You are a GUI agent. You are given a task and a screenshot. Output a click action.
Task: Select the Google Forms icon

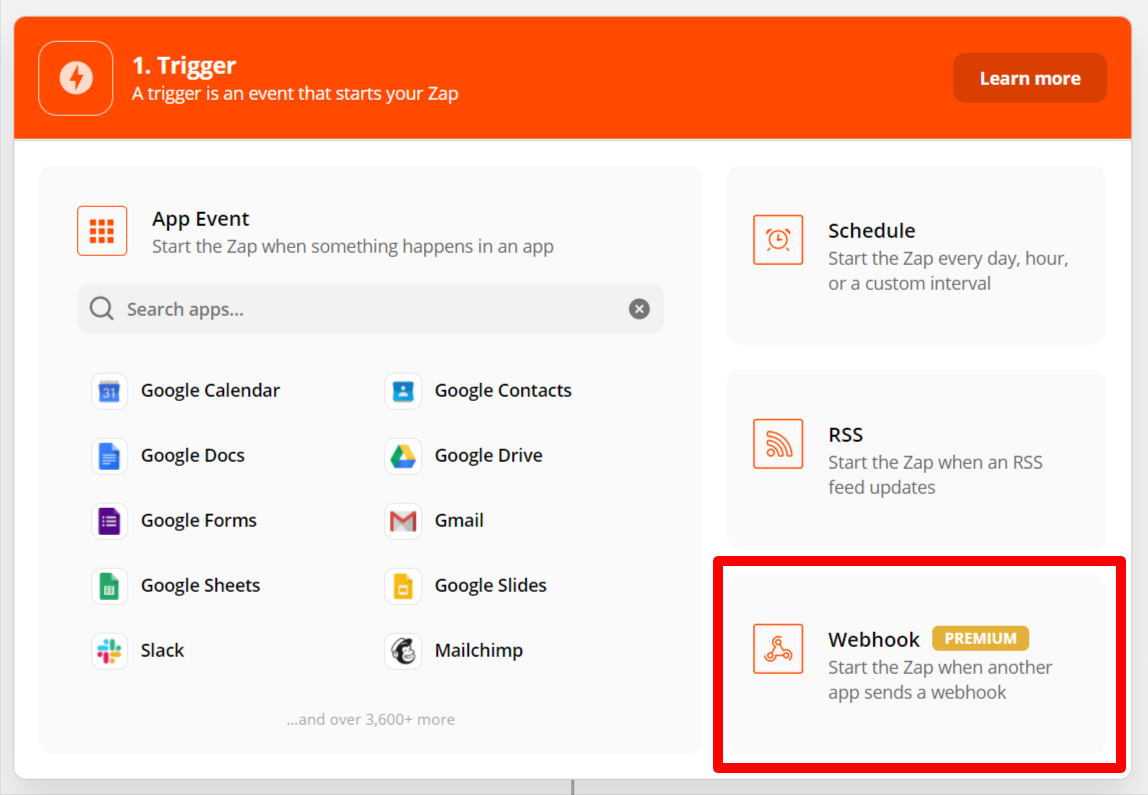(109, 521)
